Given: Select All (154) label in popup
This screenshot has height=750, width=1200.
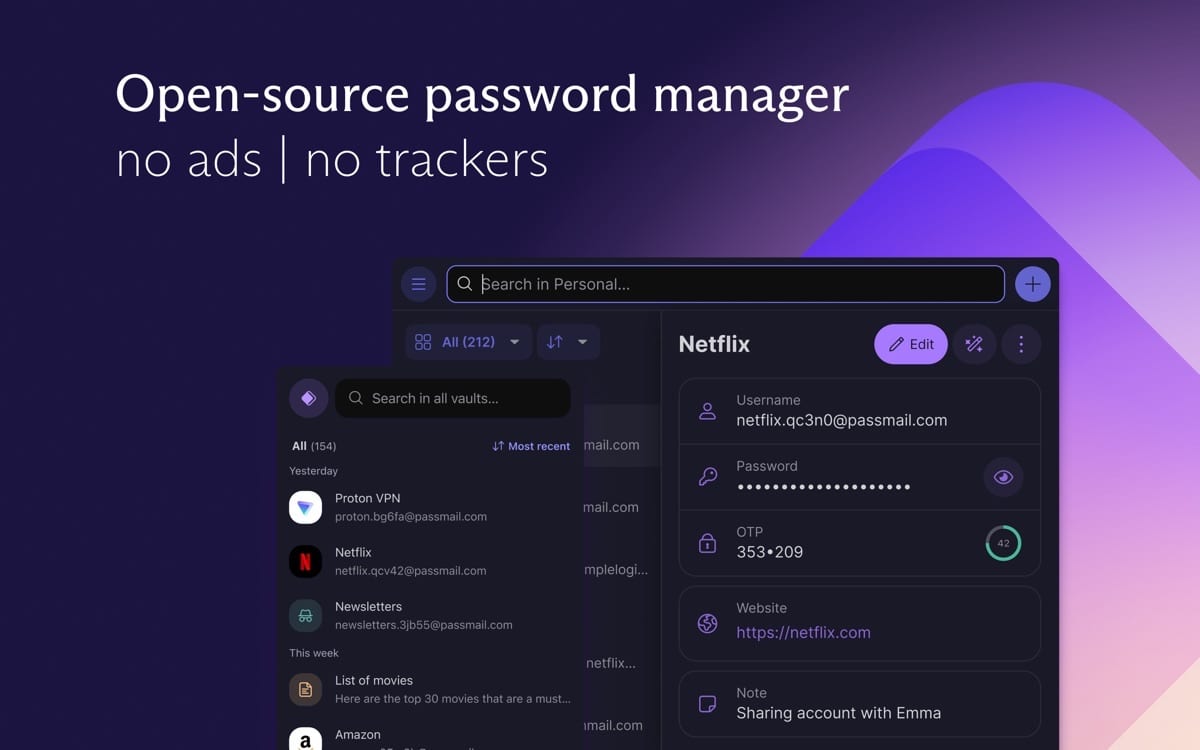Looking at the screenshot, I should tap(314, 446).
